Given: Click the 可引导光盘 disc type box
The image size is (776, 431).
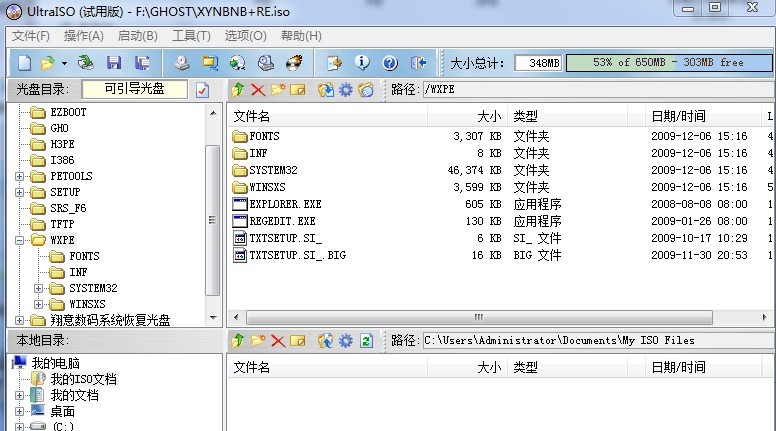Looking at the screenshot, I should [135, 89].
